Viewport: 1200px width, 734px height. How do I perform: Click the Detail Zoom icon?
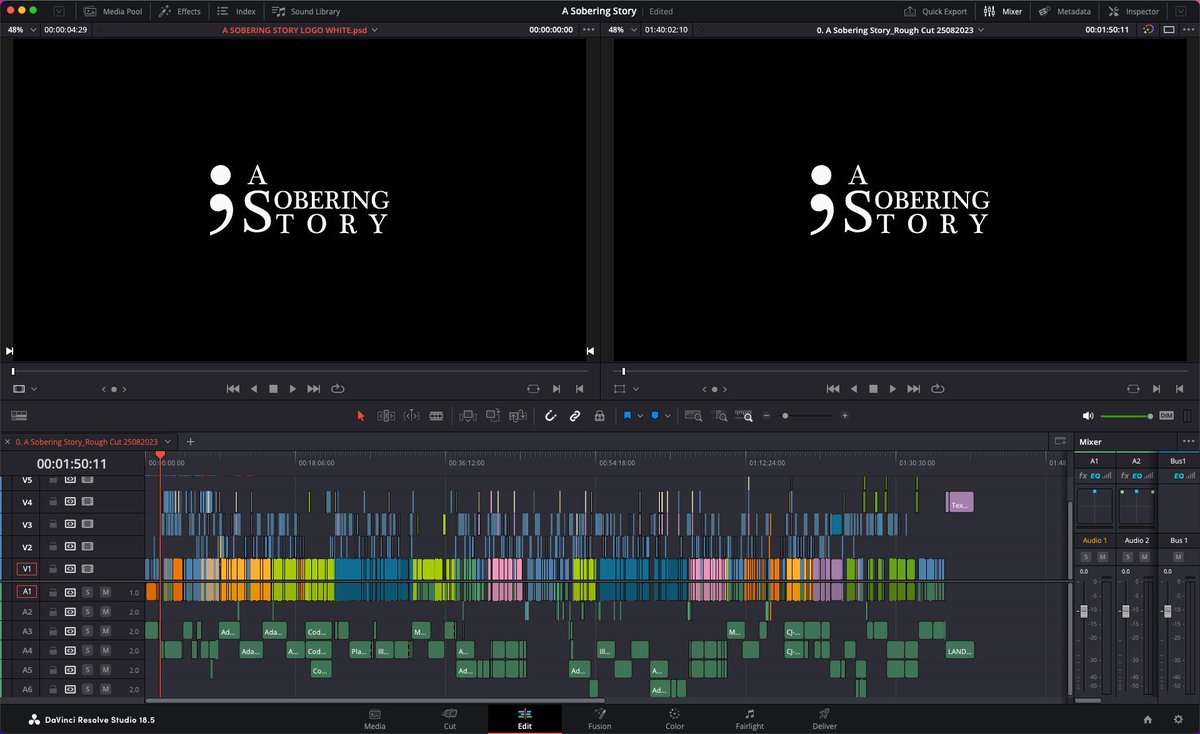tap(719, 416)
